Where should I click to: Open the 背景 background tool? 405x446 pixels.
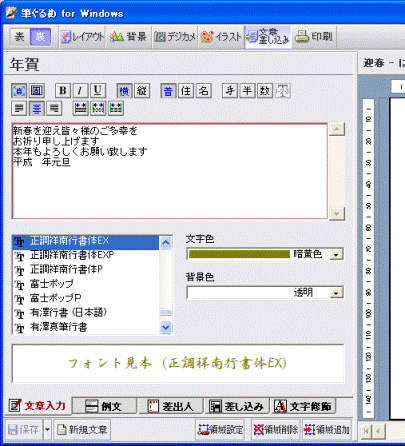pyautogui.click(x=128, y=37)
